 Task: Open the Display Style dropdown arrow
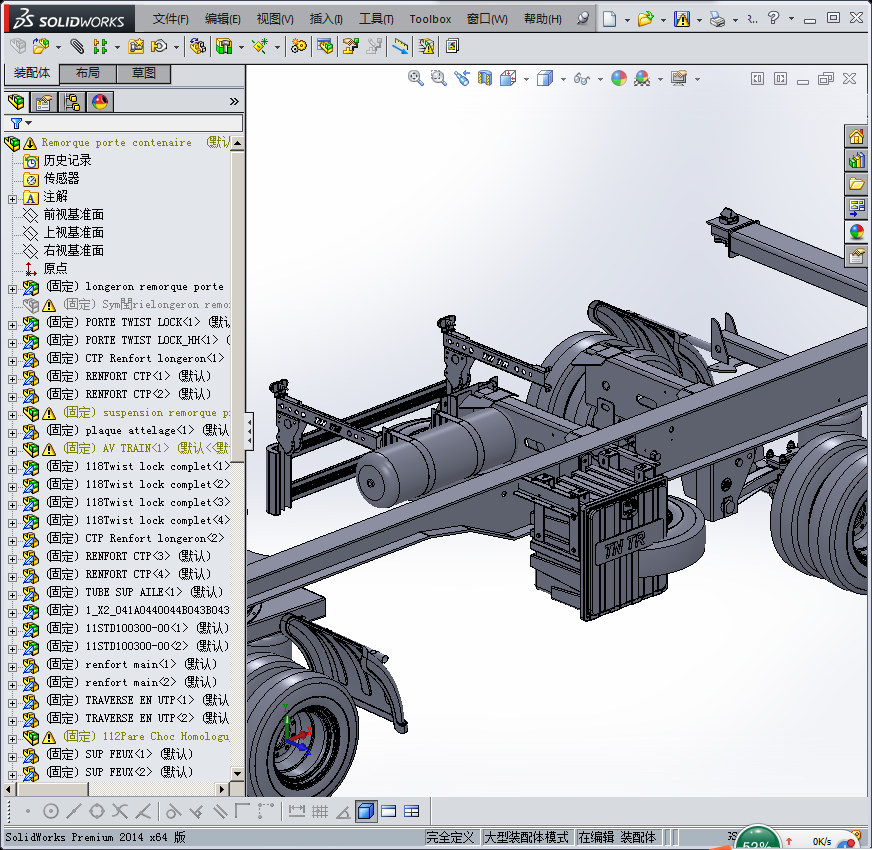(563, 79)
